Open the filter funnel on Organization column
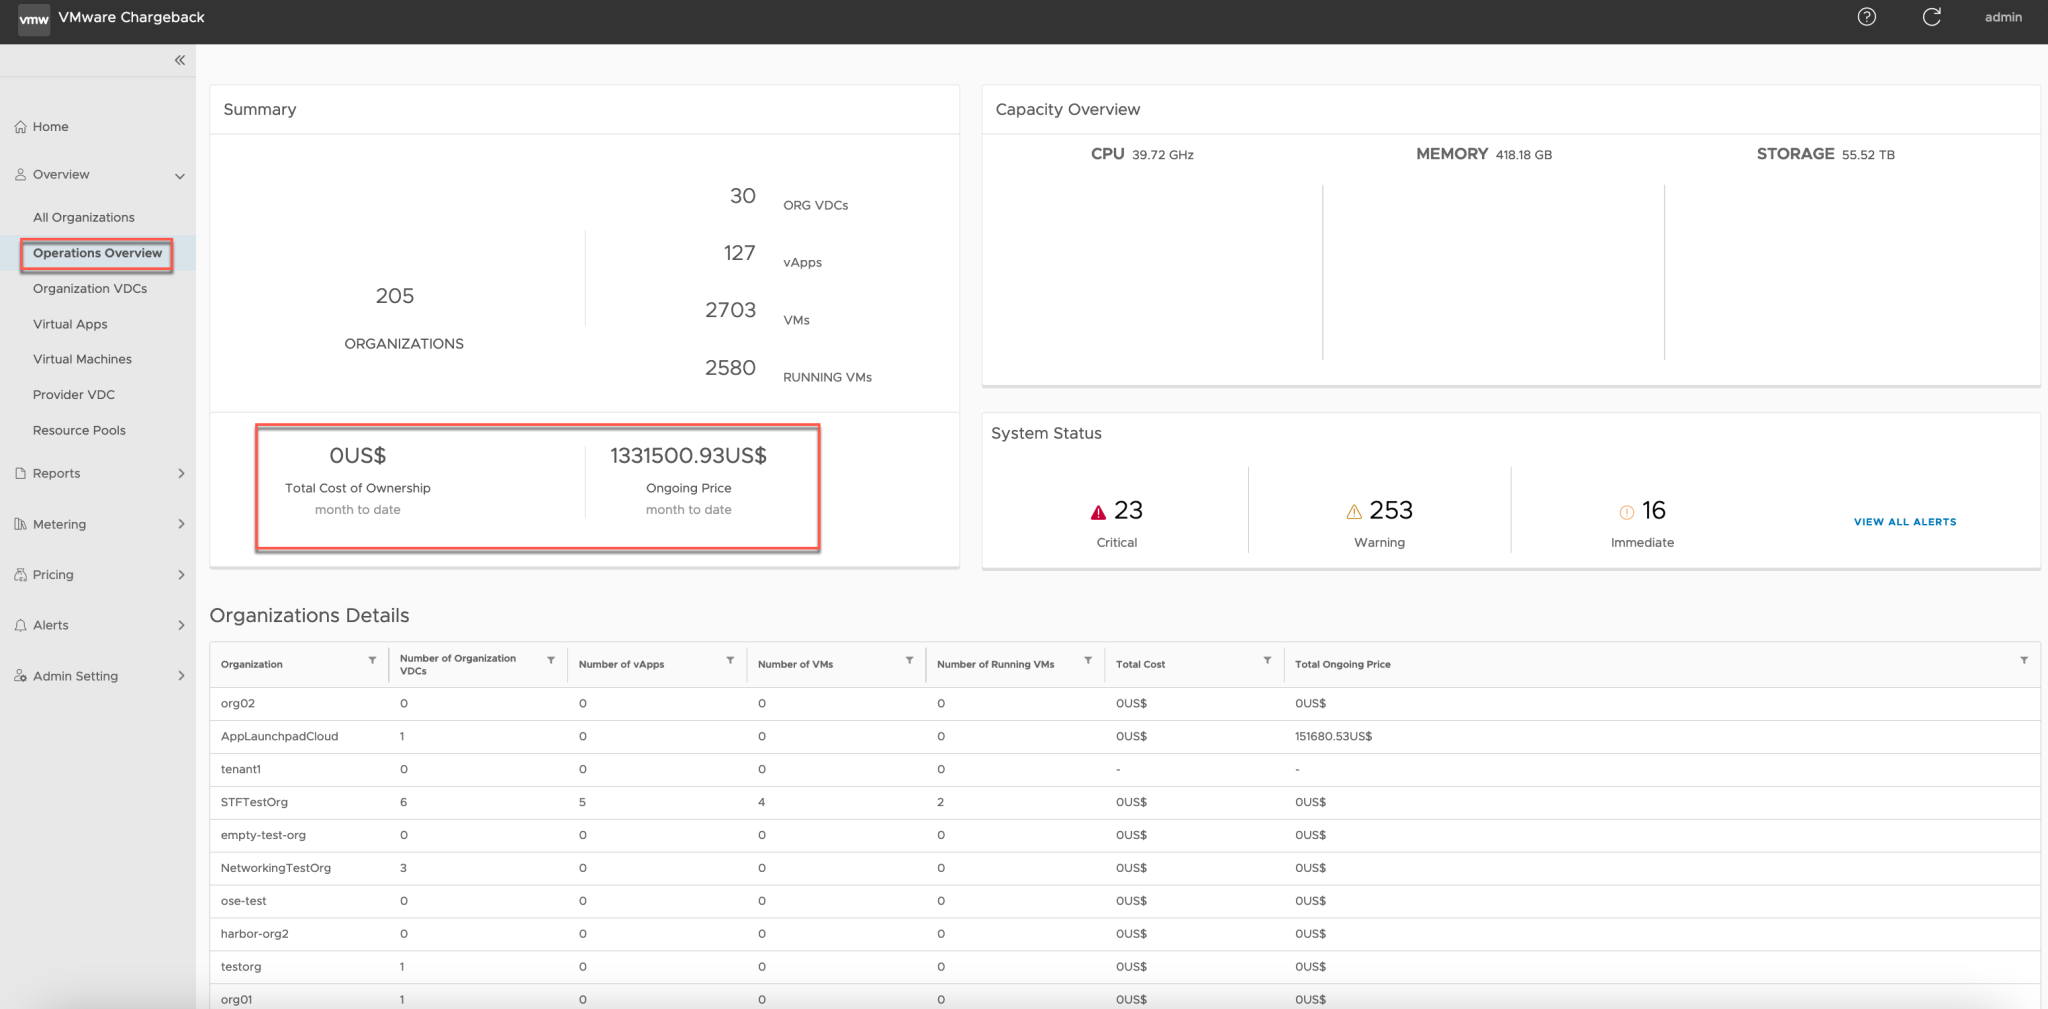The image size is (2048, 1009). tap(372, 660)
